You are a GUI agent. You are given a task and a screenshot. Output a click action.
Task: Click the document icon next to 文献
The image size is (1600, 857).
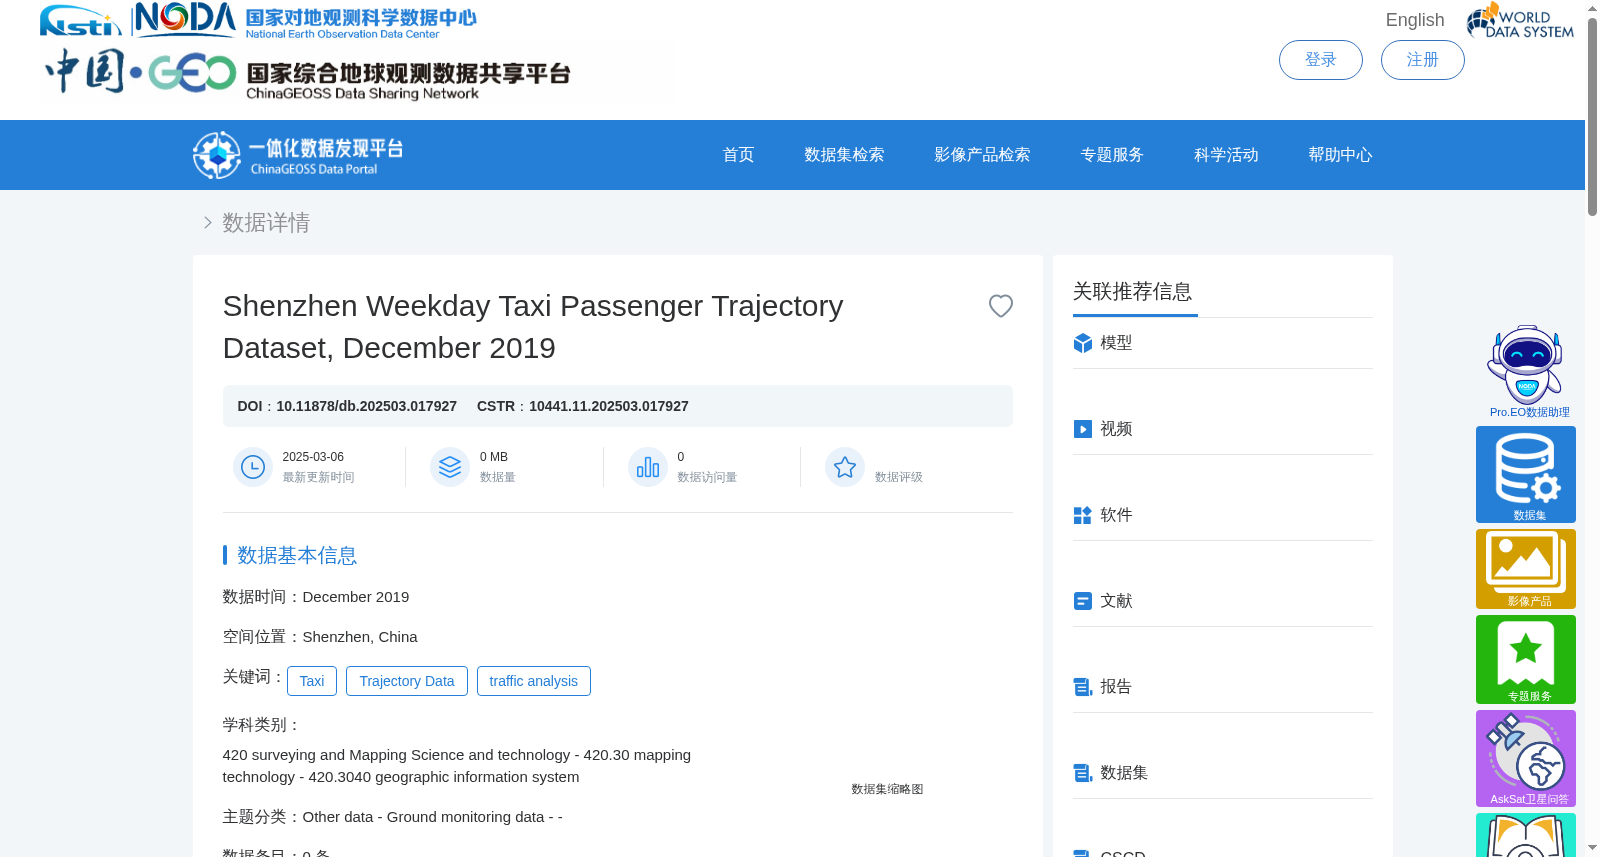(x=1082, y=601)
